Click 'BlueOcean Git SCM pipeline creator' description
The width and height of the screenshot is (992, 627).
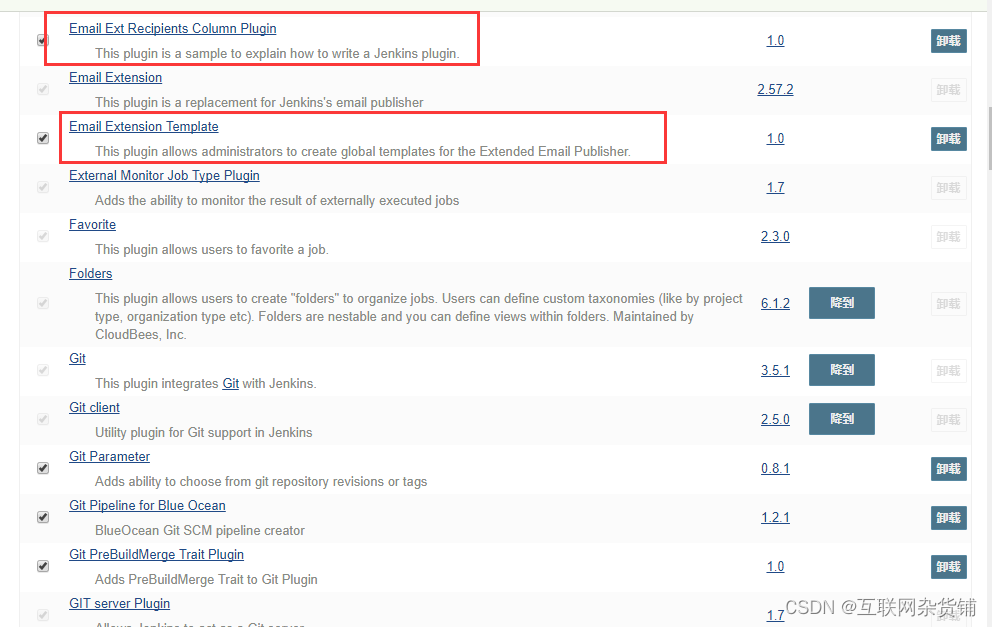[200, 531]
